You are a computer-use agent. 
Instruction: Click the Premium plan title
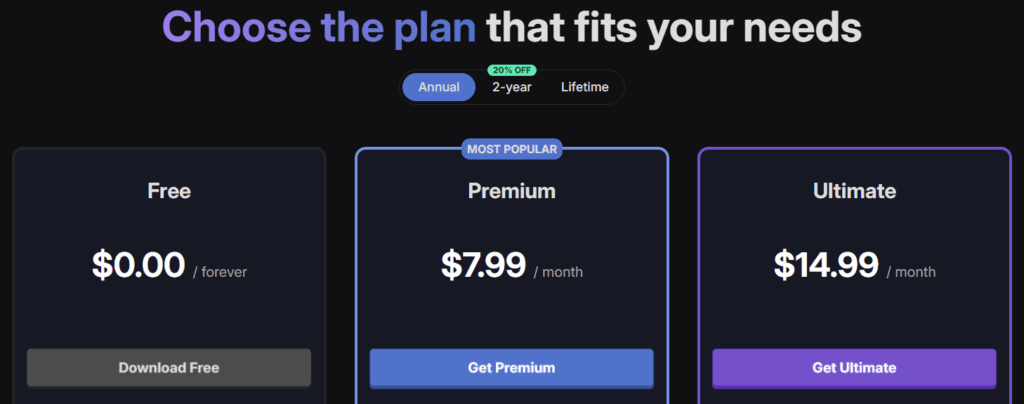tap(511, 190)
